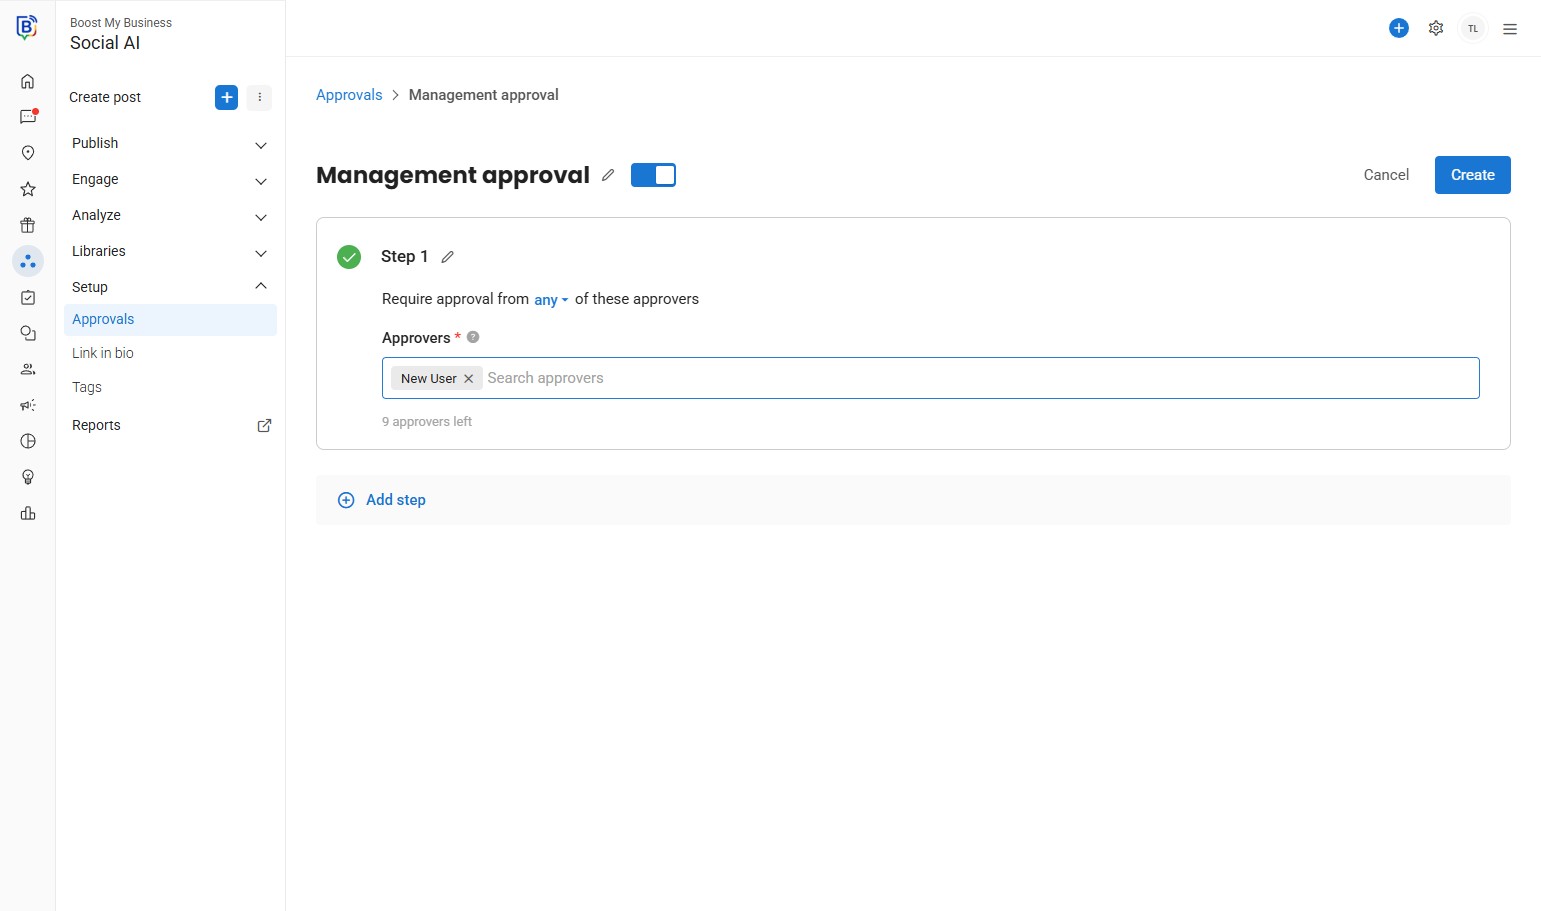Edit the Management approval title pencil icon
Viewport: 1541px width, 911px height.
click(608, 175)
